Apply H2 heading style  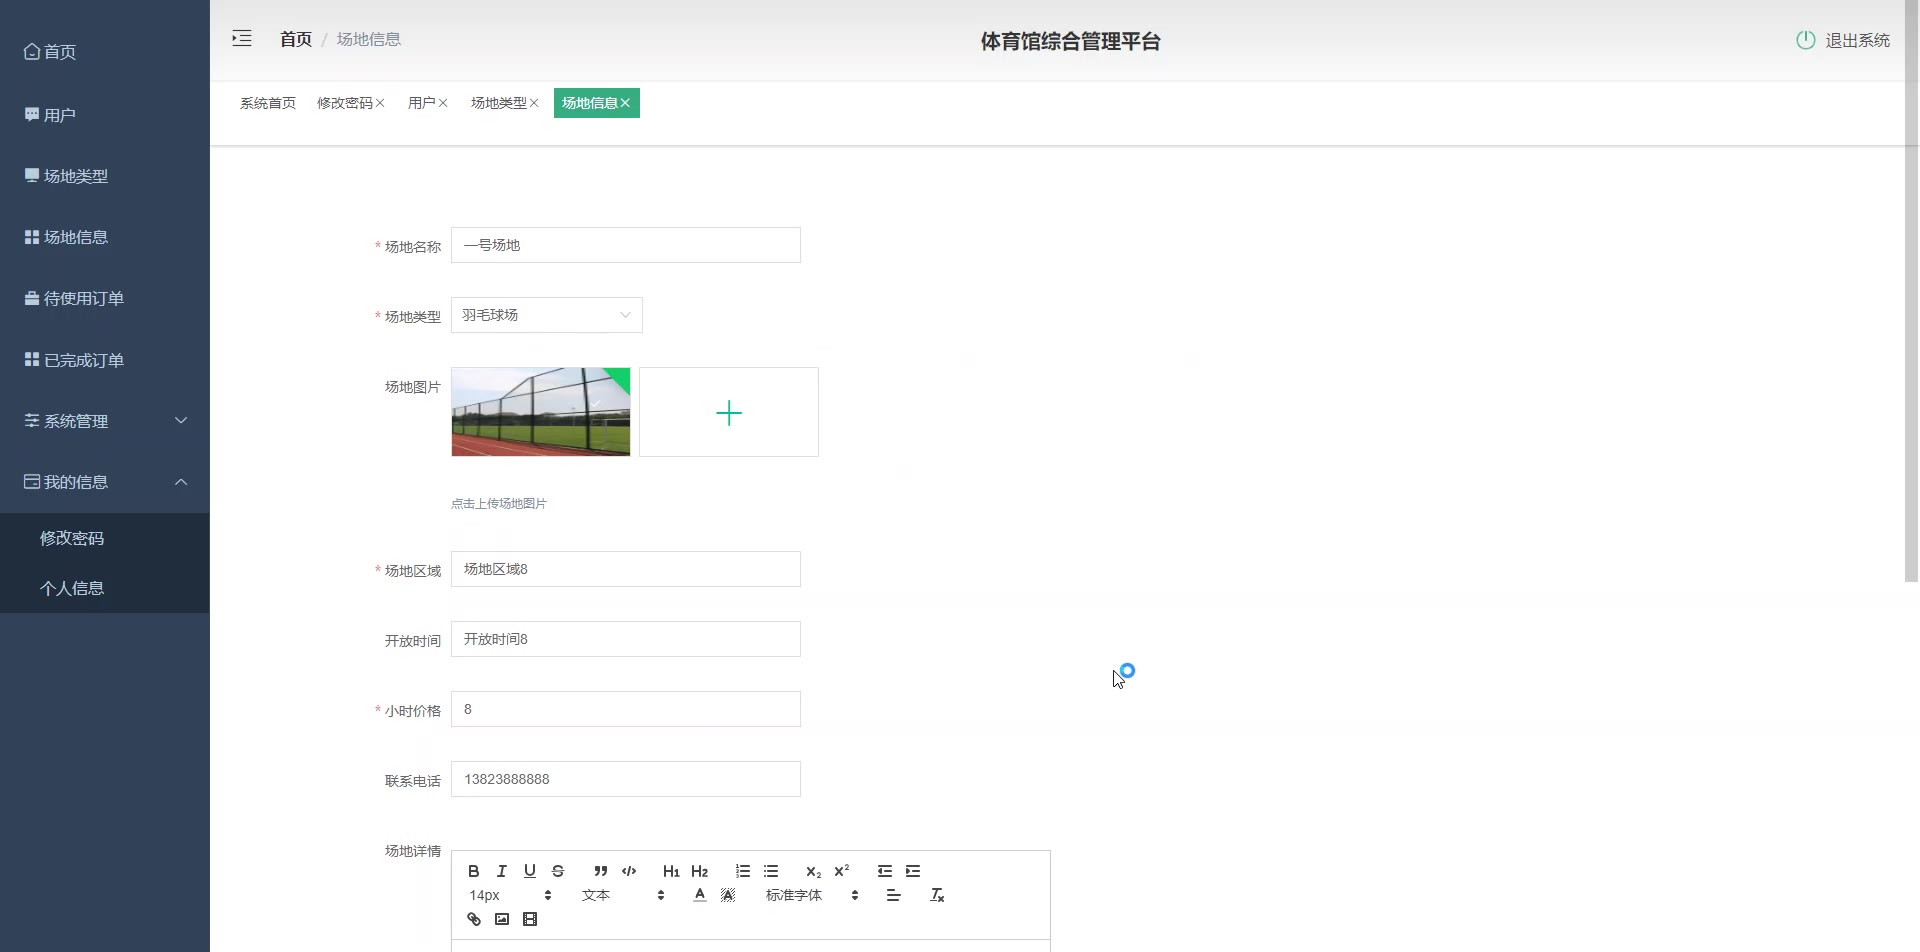pos(699,871)
